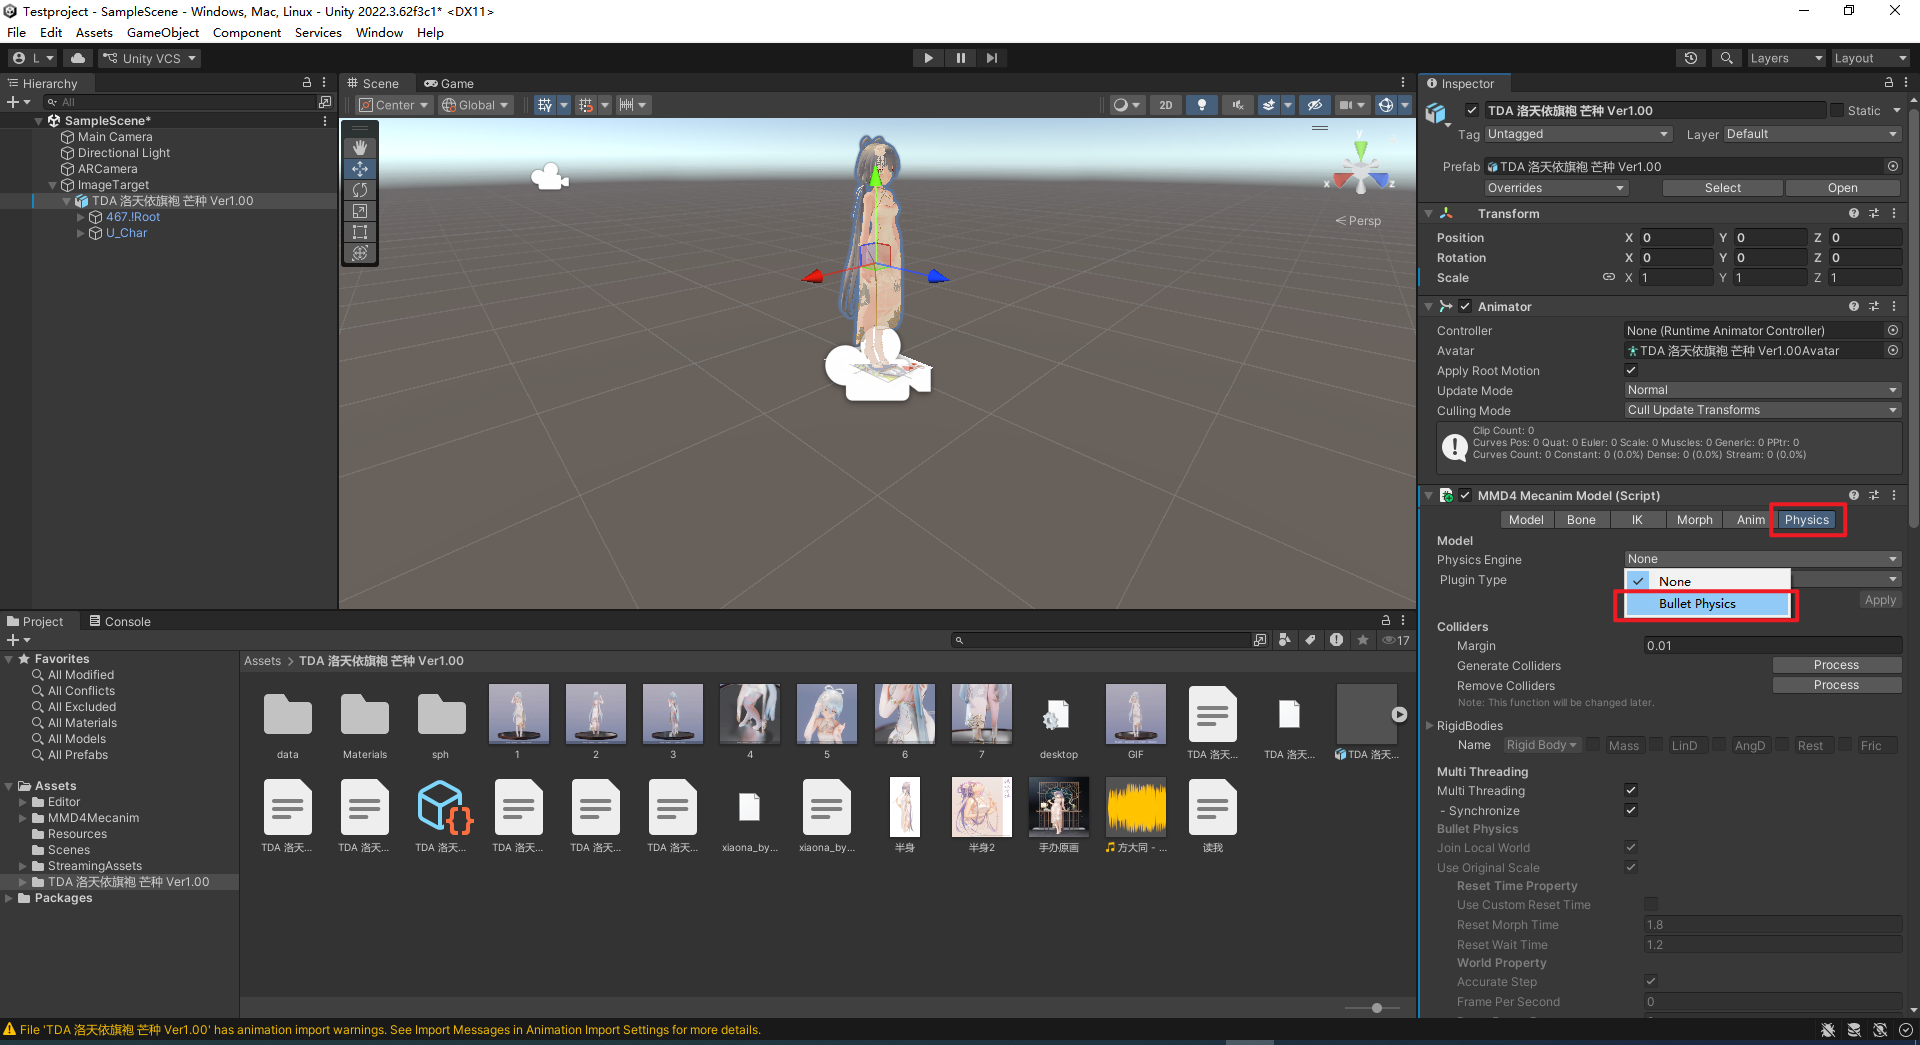Select the Rect tool
Viewport: 1920px width, 1045px height.
coord(360,232)
